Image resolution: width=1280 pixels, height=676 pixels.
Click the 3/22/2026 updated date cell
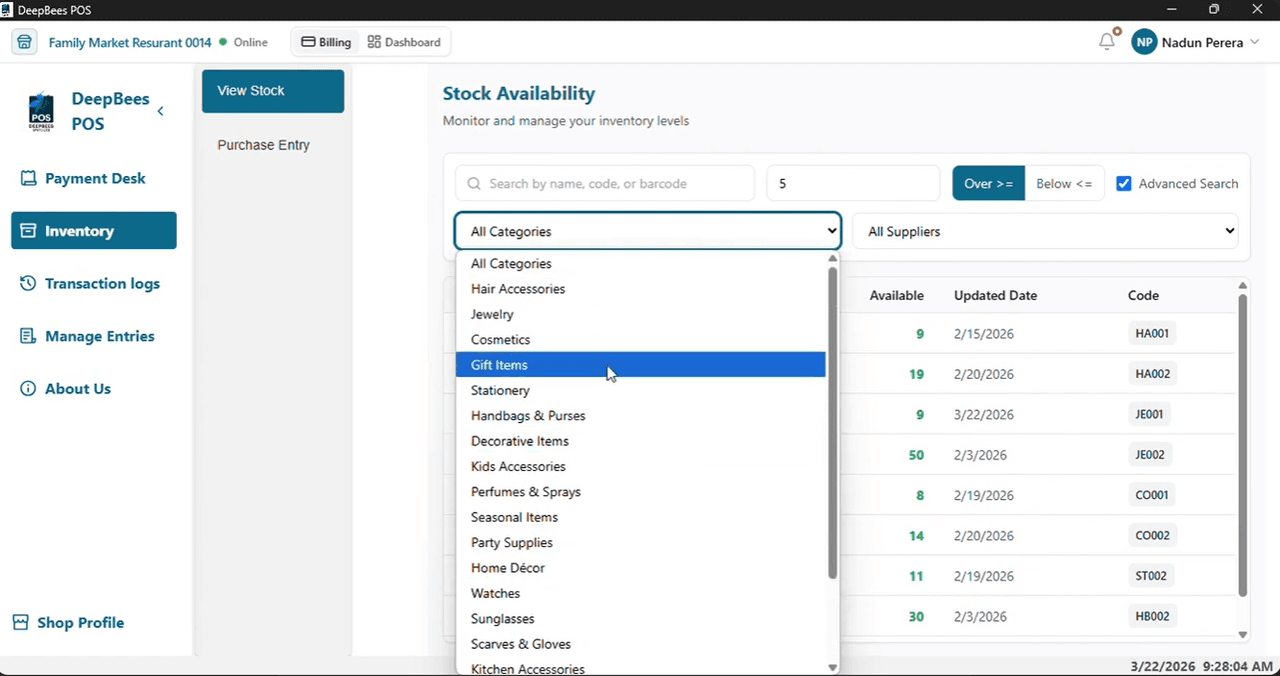click(984, 415)
